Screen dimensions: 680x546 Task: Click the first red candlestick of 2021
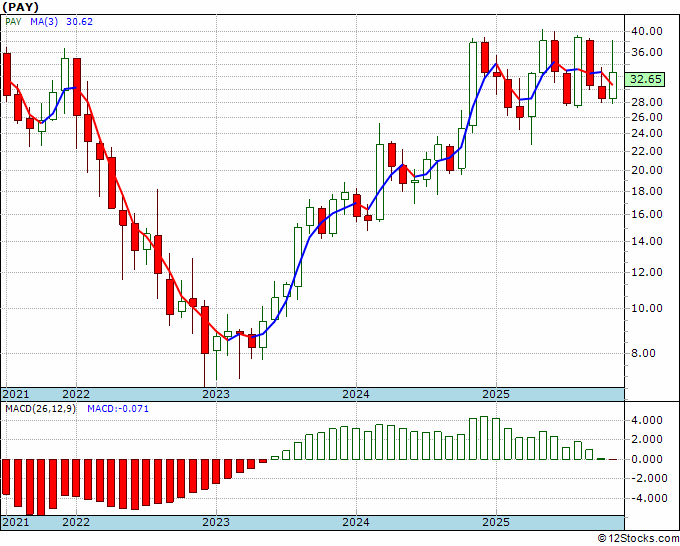[x=7, y=74]
